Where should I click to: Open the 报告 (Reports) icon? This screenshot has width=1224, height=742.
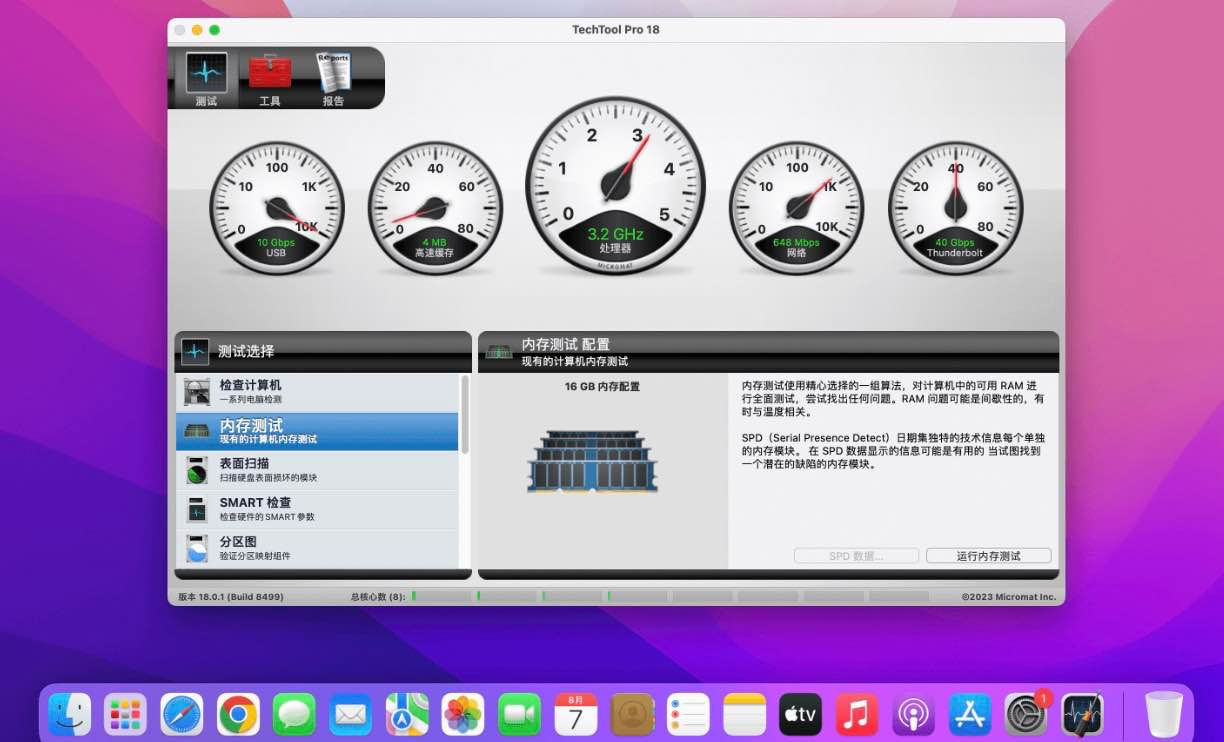pos(333,78)
